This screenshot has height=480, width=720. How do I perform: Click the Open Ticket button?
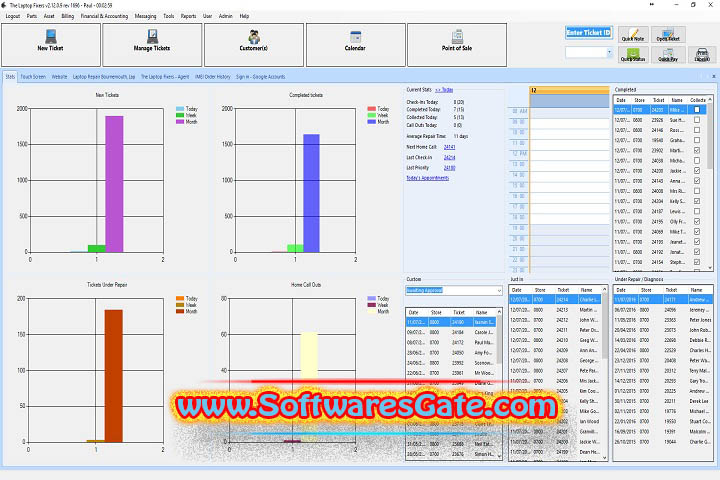(x=668, y=34)
